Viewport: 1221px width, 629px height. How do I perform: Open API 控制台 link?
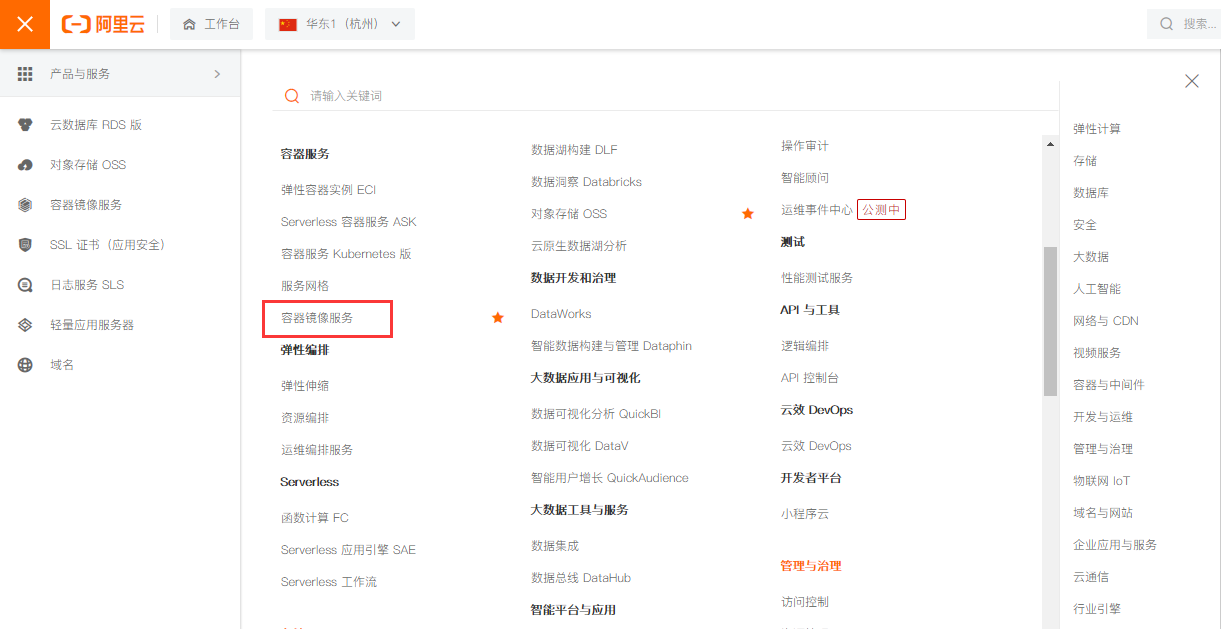click(x=810, y=378)
